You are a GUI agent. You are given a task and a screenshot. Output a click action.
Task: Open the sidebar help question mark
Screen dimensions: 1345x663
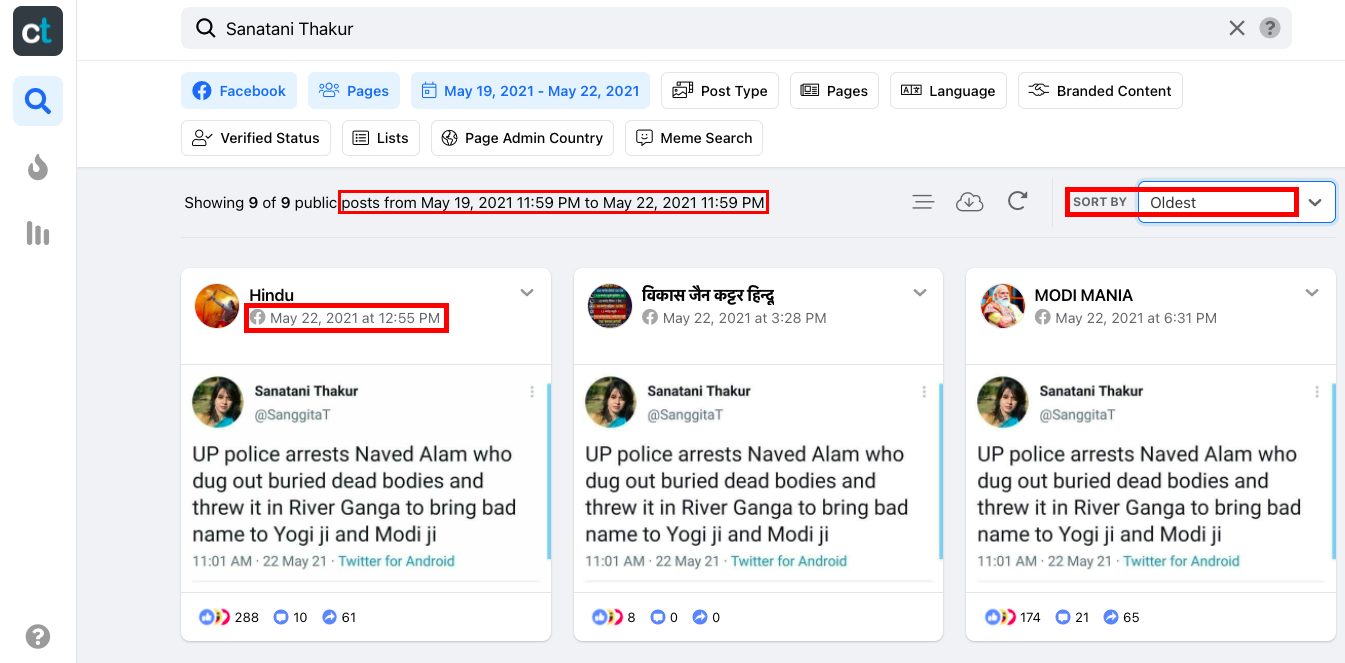click(38, 637)
